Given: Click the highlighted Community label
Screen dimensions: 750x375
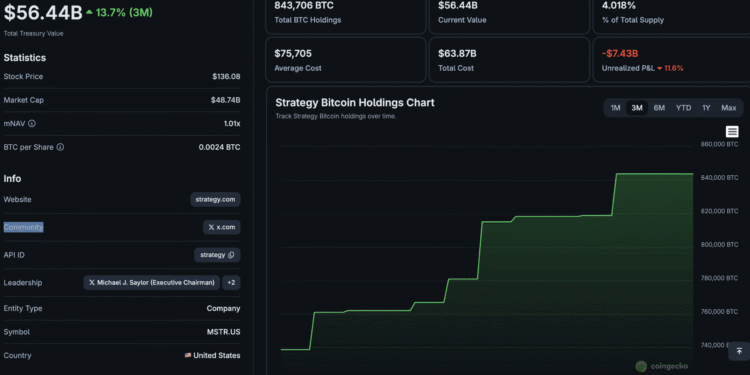Looking at the screenshot, I should point(23,227).
